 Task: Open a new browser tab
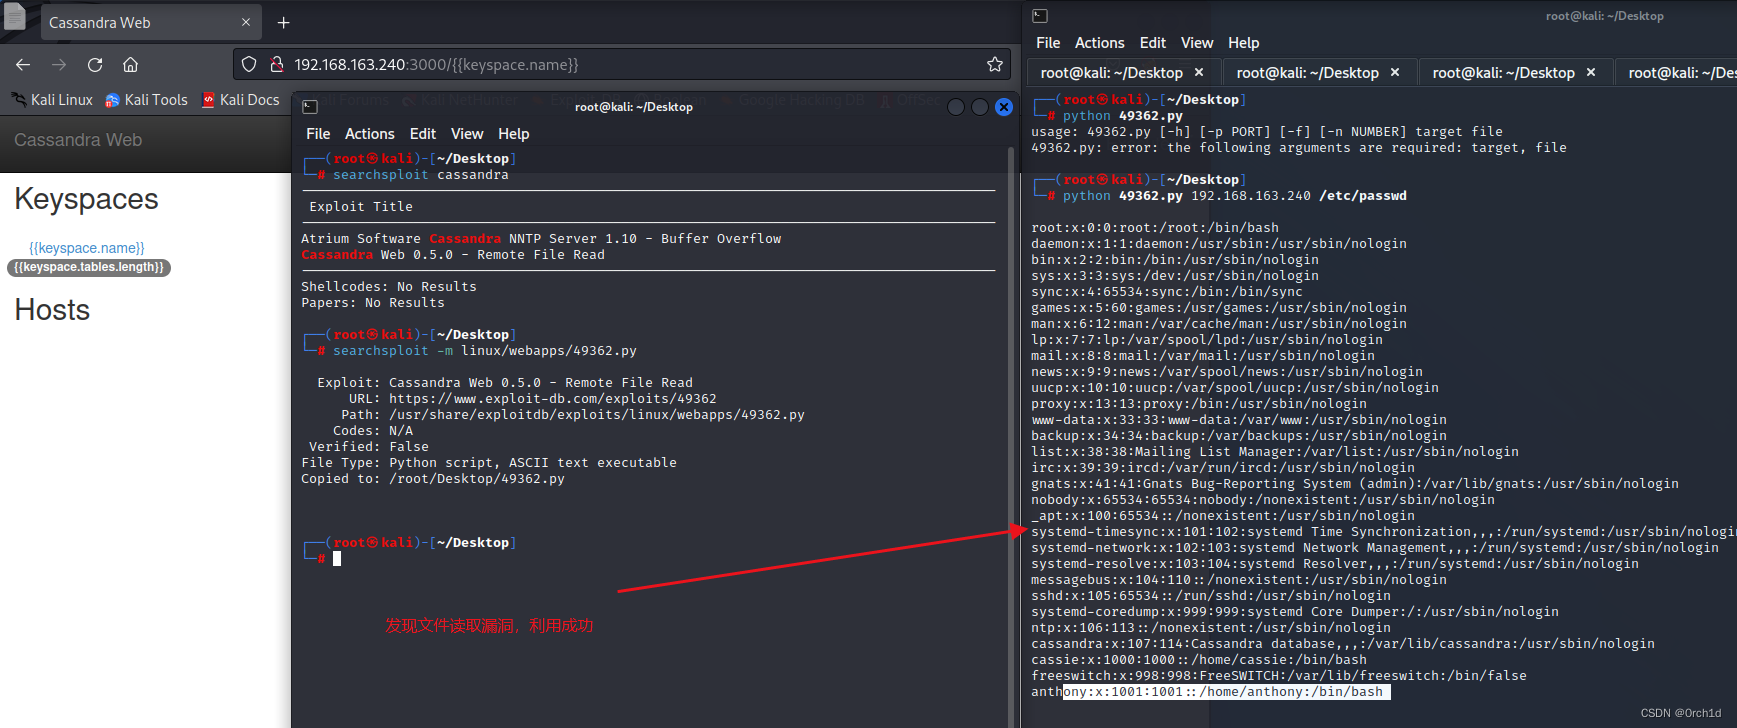(284, 22)
